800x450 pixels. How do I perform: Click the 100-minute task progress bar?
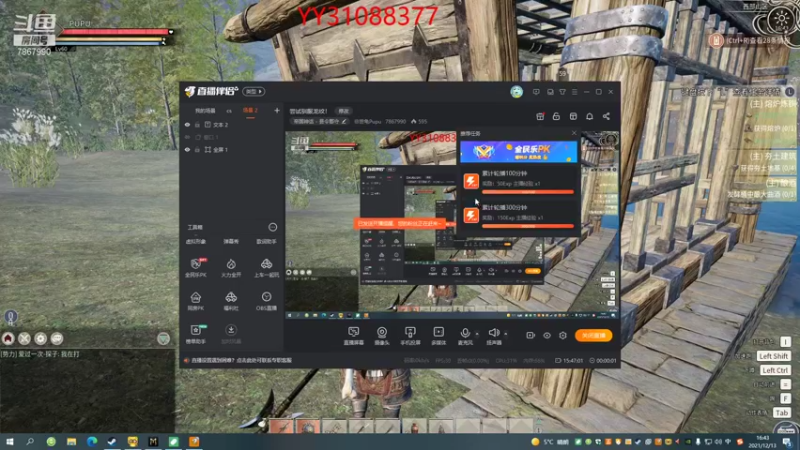(x=528, y=192)
